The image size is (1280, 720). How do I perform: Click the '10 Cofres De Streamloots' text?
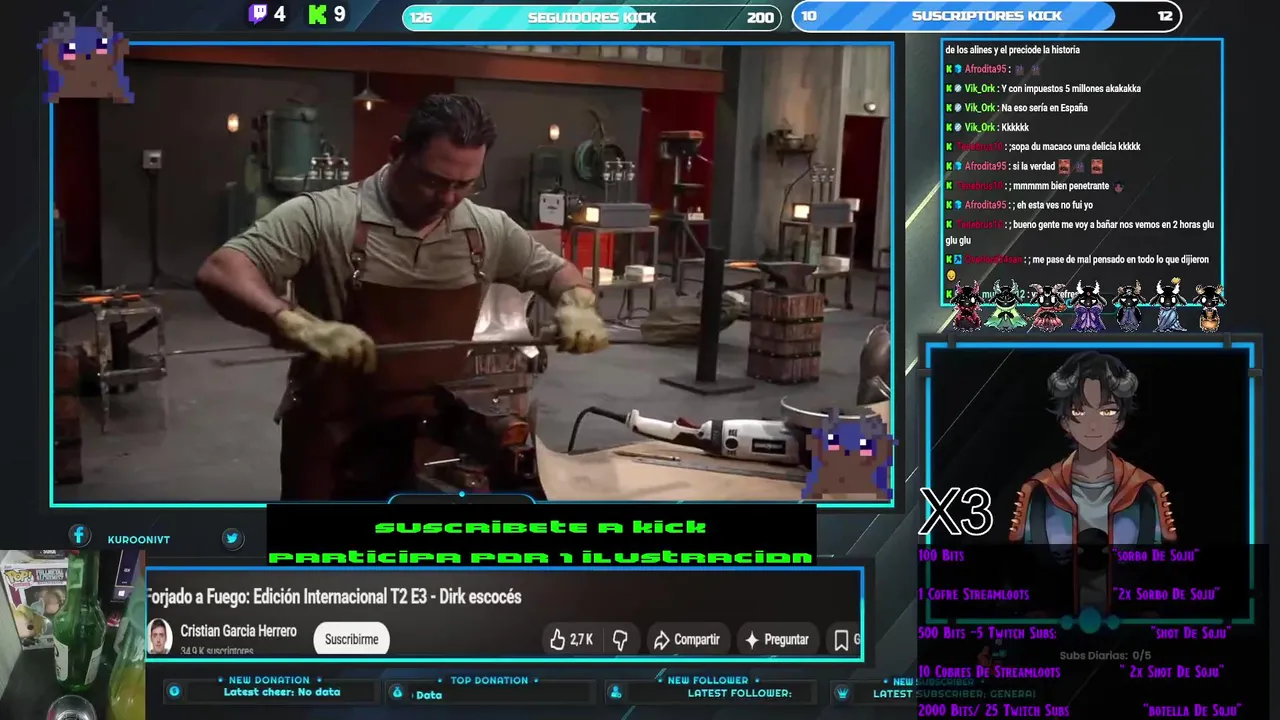[989, 672]
